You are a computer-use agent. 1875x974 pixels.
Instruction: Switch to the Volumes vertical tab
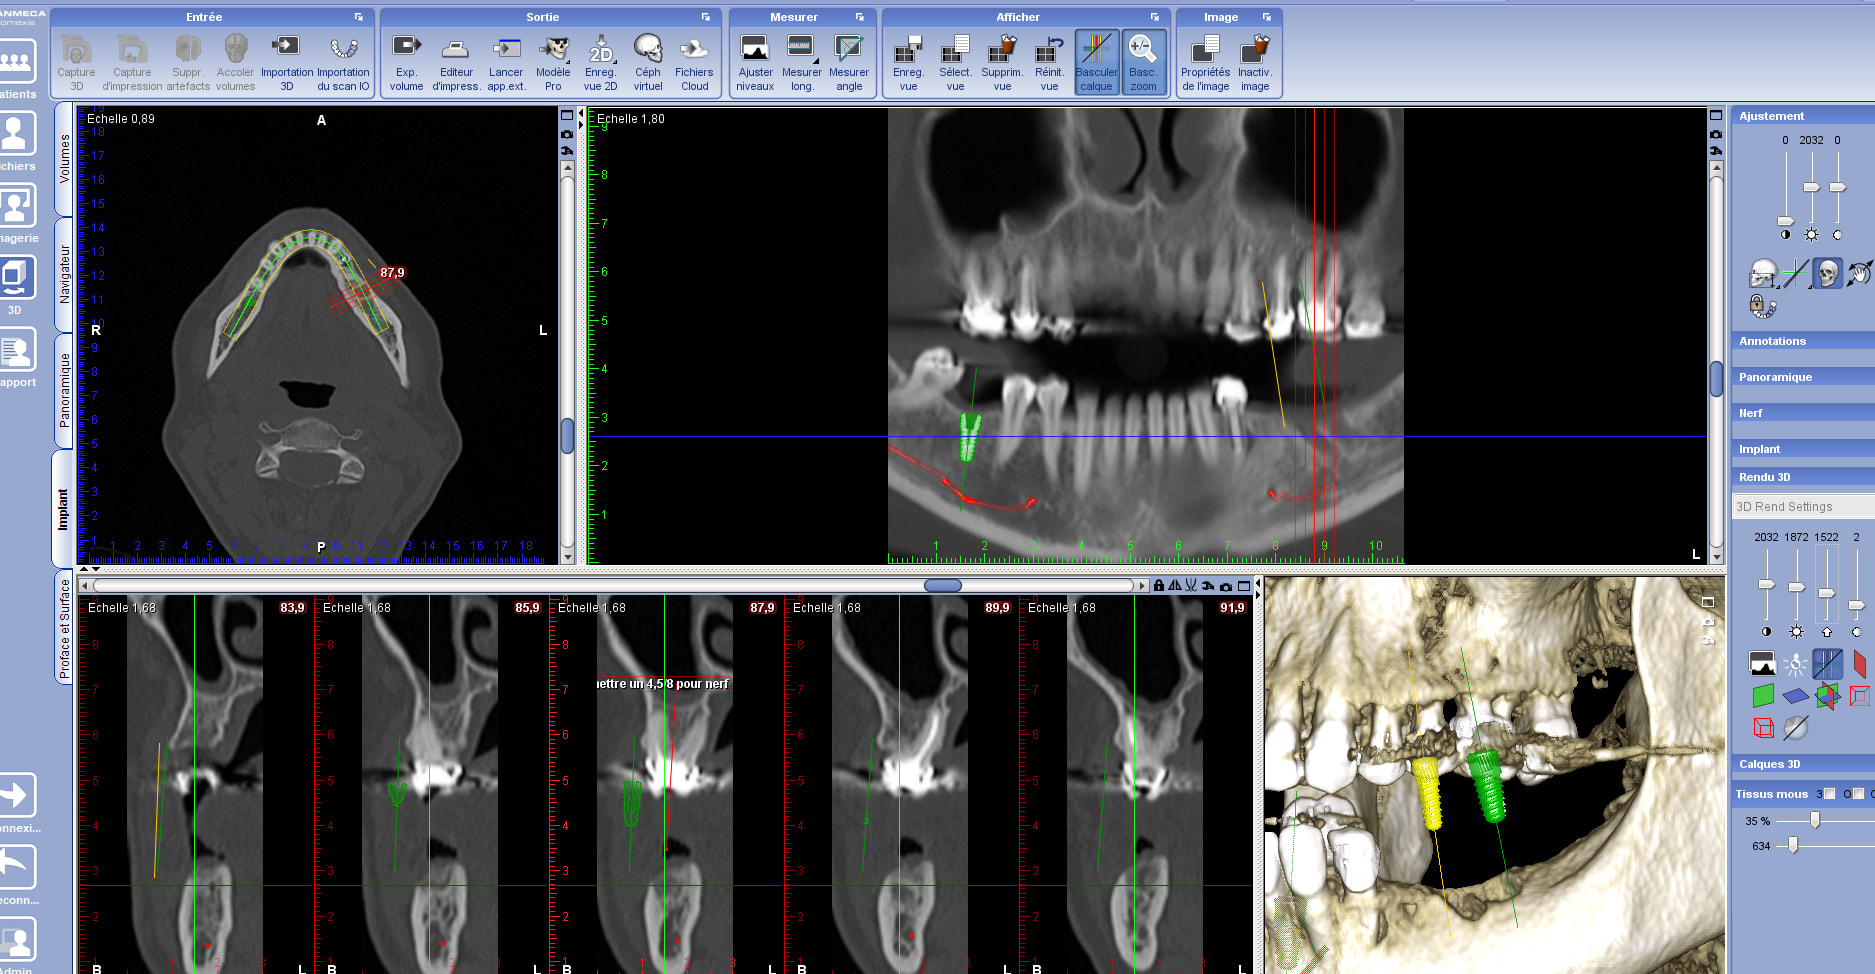[65, 158]
